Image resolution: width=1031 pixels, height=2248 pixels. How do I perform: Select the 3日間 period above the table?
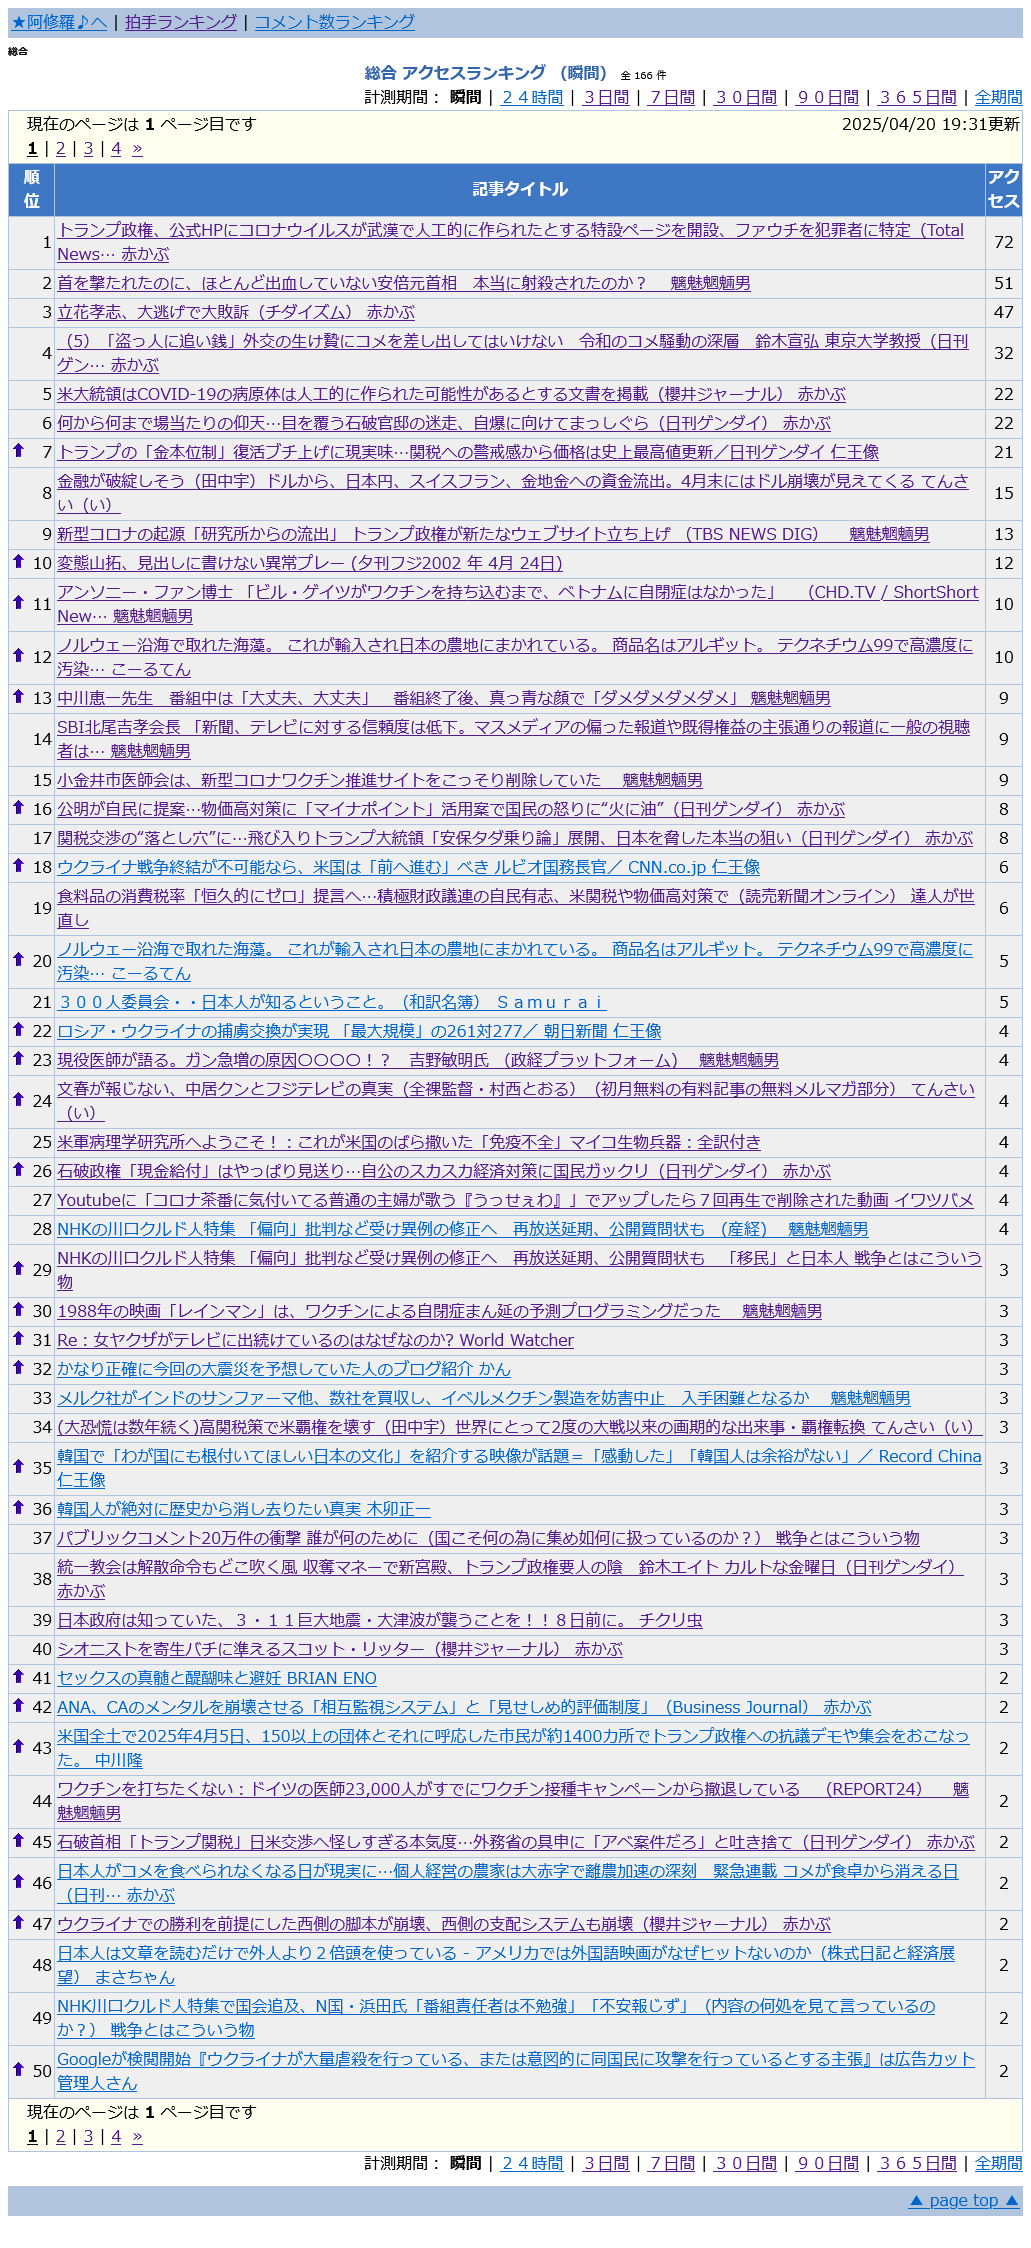(606, 97)
